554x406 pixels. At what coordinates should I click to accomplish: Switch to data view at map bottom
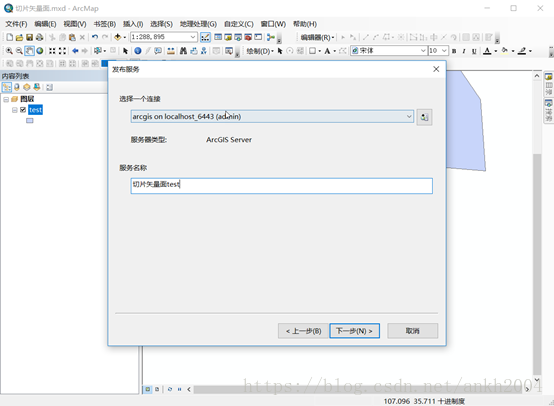tap(148, 389)
